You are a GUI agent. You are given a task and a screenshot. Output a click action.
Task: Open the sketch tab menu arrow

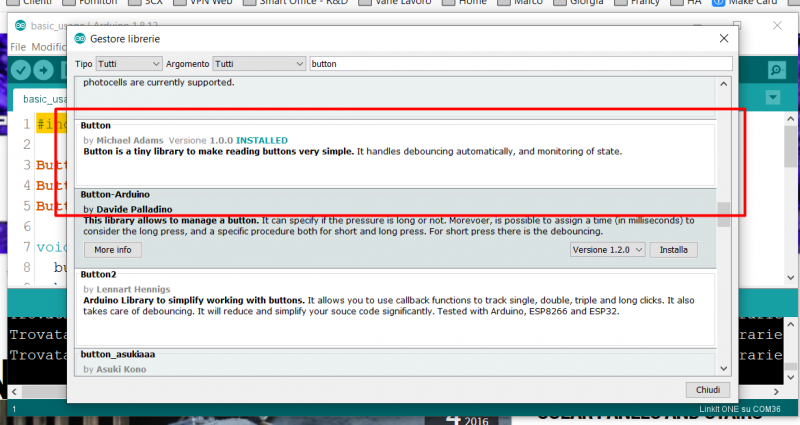[772, 97]
